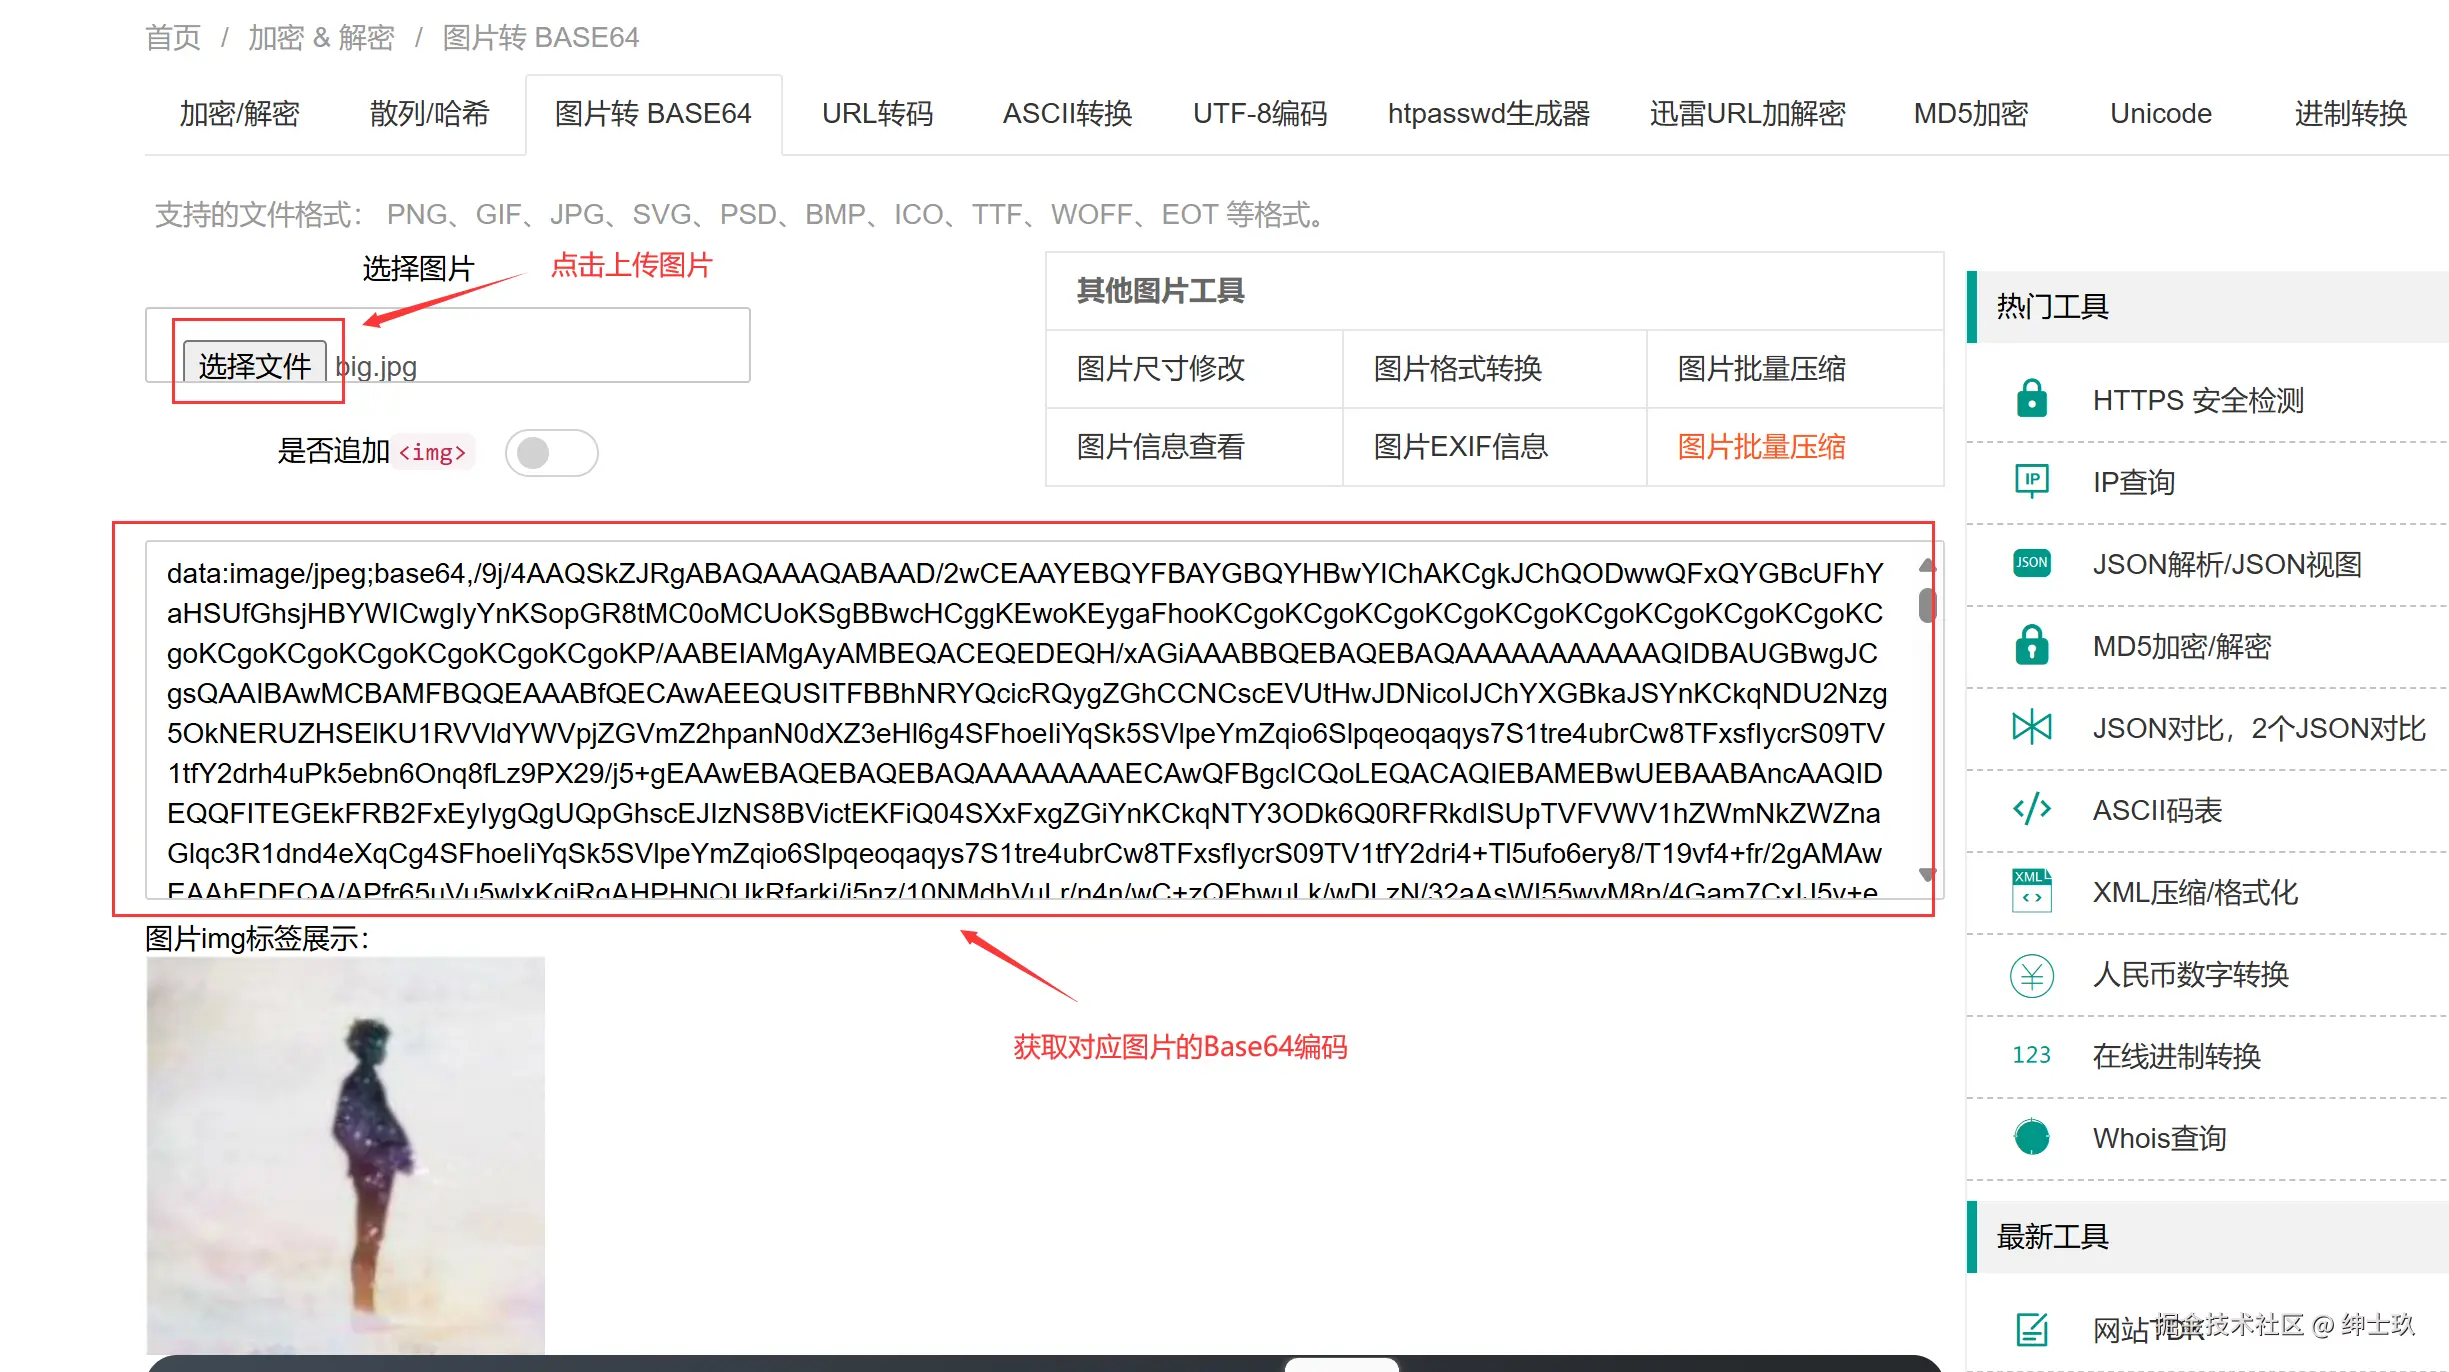
Task: Click scrollbar down arrow in Base64 textarea
Action: point(1927,875)
